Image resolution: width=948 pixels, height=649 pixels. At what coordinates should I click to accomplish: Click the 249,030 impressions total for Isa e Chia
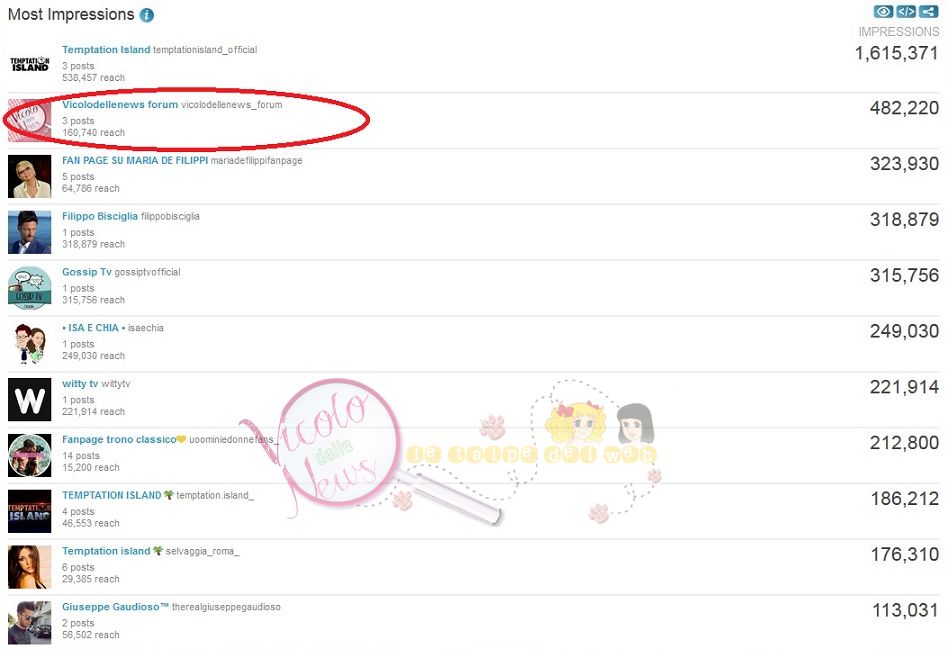904,331
